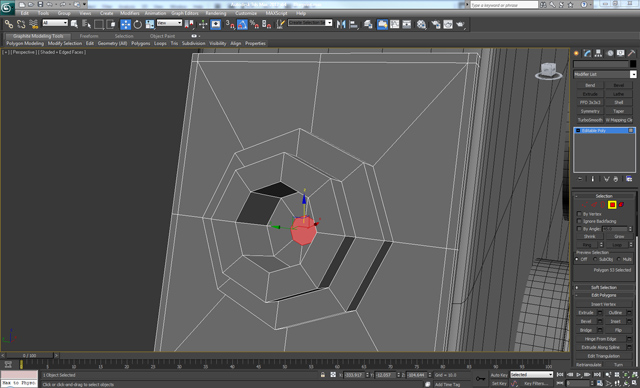Select the Polygon sub-object level icon
The height and width of the screenshot is (388, 640).
pos(612,205)
